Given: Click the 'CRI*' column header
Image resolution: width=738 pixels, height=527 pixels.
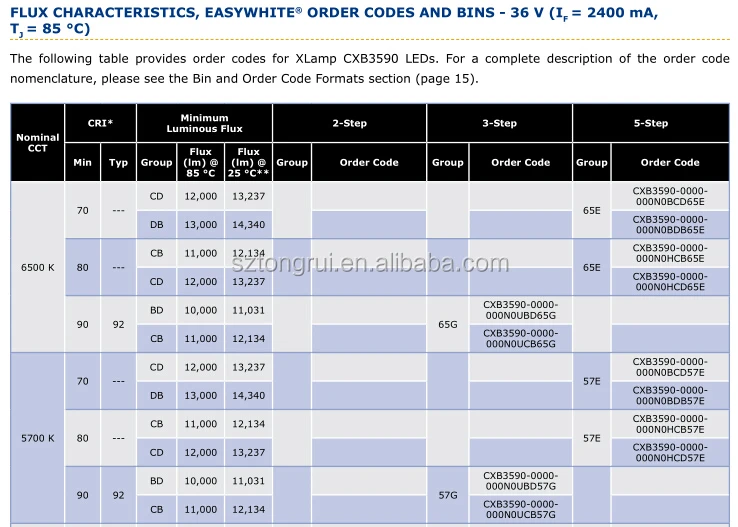Looking at the screenshot, I should pos(100,123).
